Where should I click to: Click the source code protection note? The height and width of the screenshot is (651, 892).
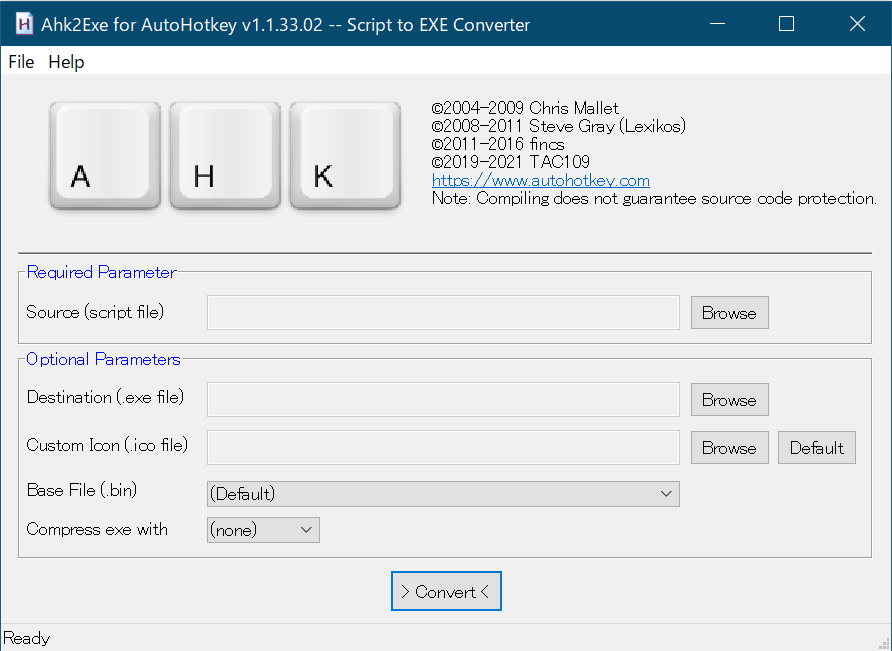(x=654, y=198)
